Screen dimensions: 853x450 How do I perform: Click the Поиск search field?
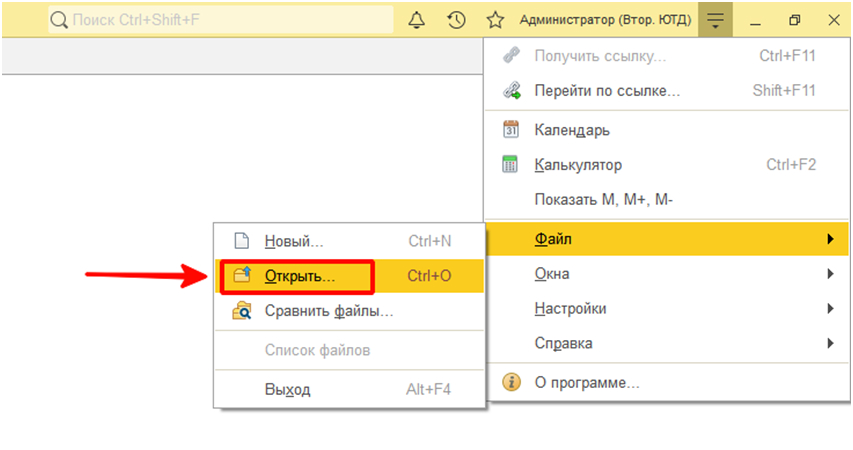220,20
